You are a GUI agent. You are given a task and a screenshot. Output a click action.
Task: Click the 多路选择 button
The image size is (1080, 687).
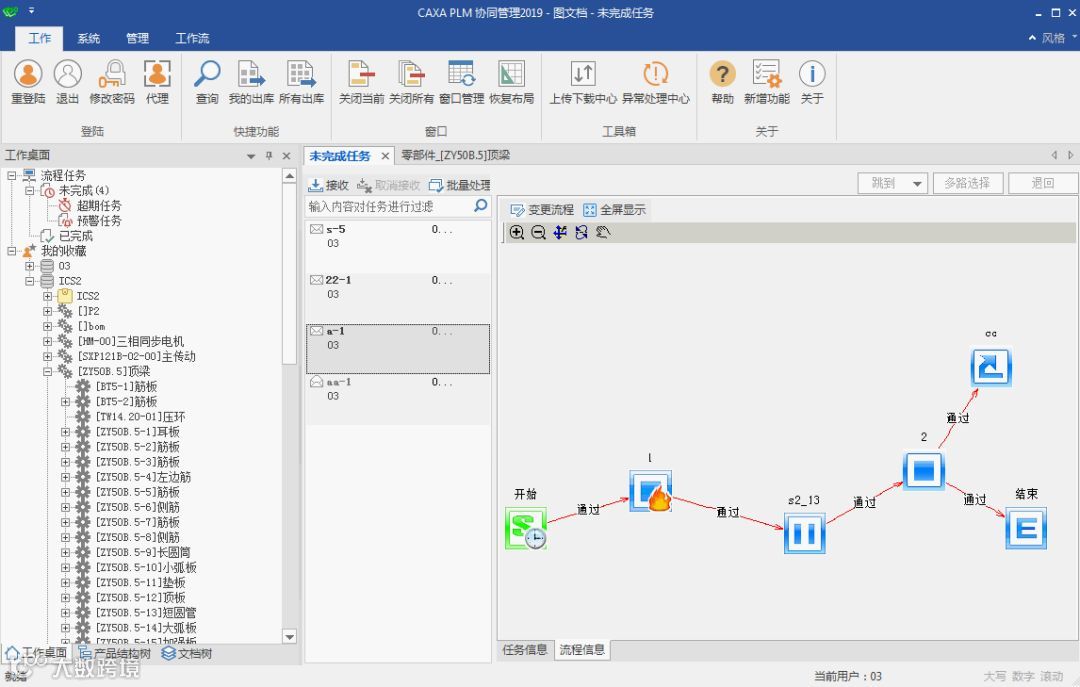point(967,183)
